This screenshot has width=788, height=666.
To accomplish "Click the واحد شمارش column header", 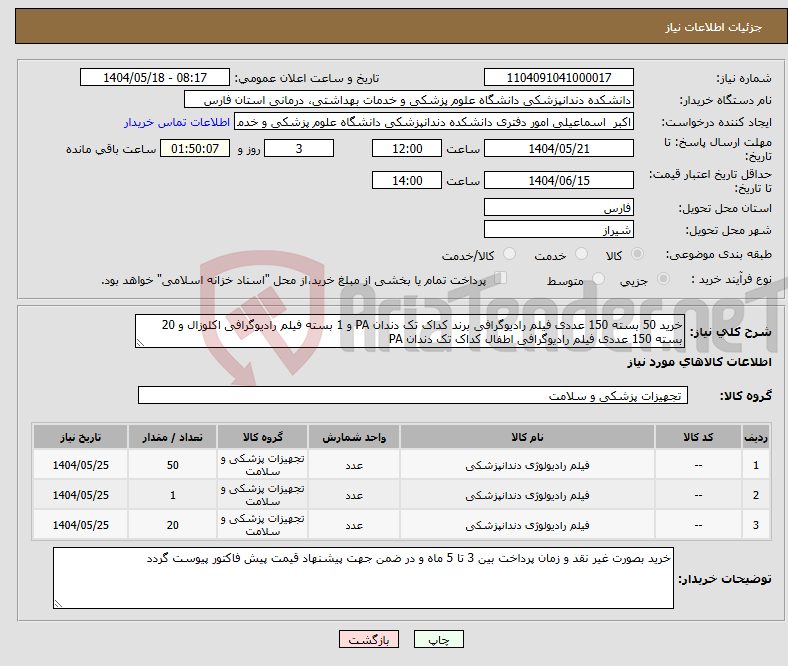I will point(354,437).
